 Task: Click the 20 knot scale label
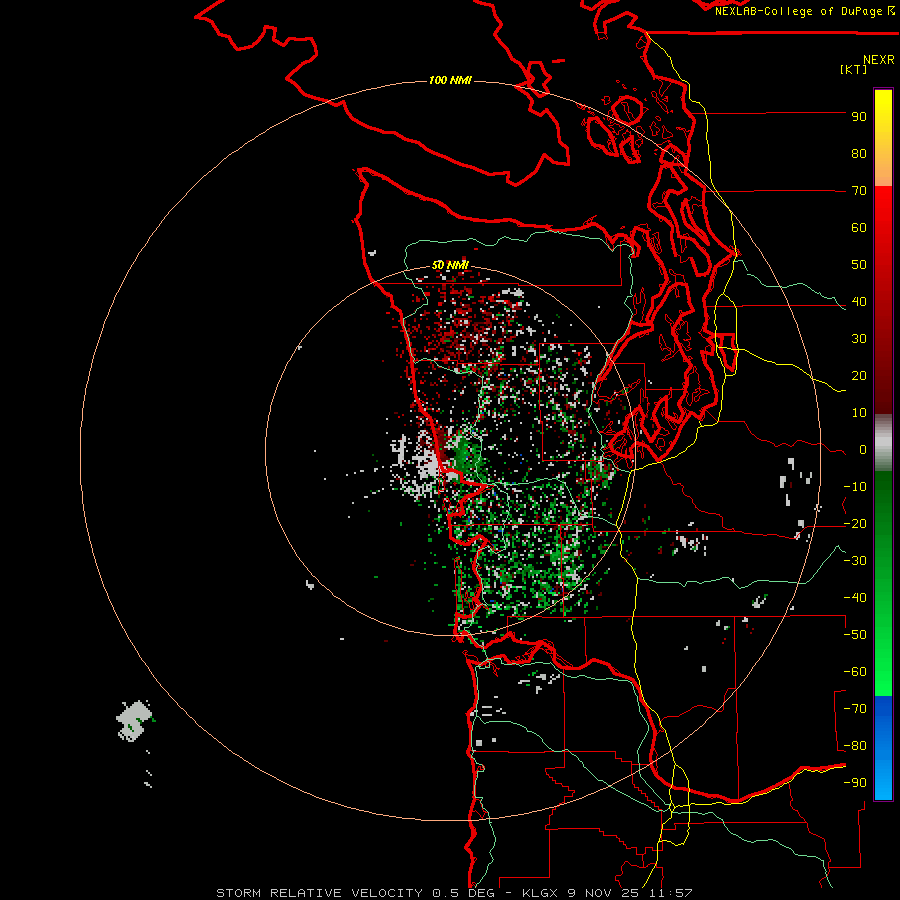859,376
